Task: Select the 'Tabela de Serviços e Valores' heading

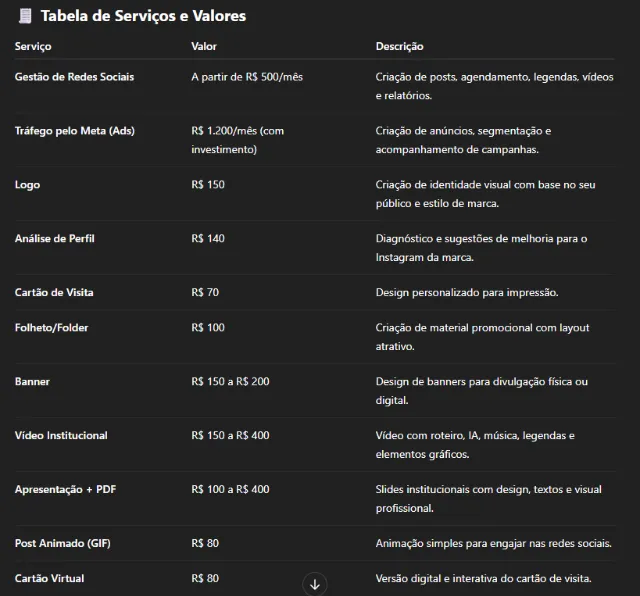Action: (x=143, y=16)
